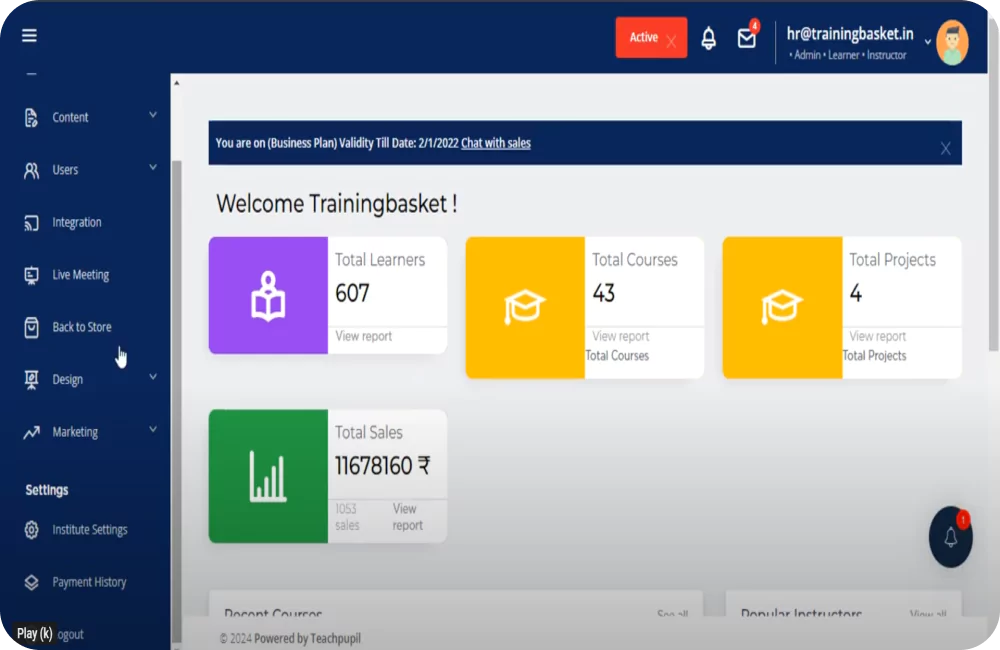Dismiss the Business Plan banner
This screenshot has width=1000, height=650.
(945, 149)
